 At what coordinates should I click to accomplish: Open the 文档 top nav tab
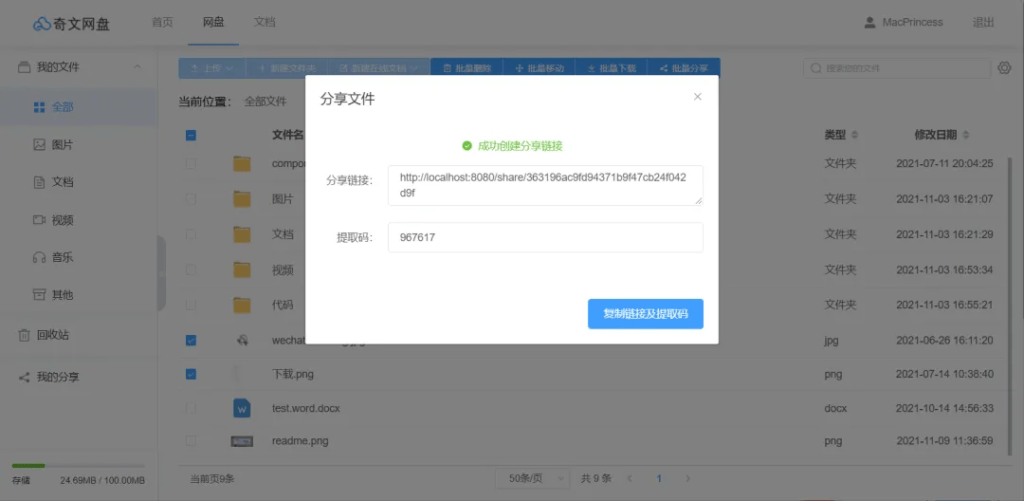tap(264, 22)
